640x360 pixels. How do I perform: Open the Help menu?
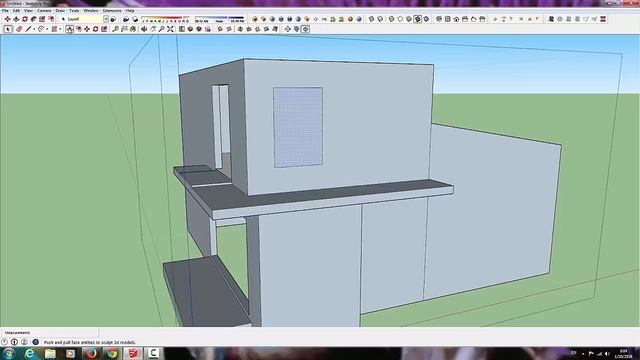130,11
